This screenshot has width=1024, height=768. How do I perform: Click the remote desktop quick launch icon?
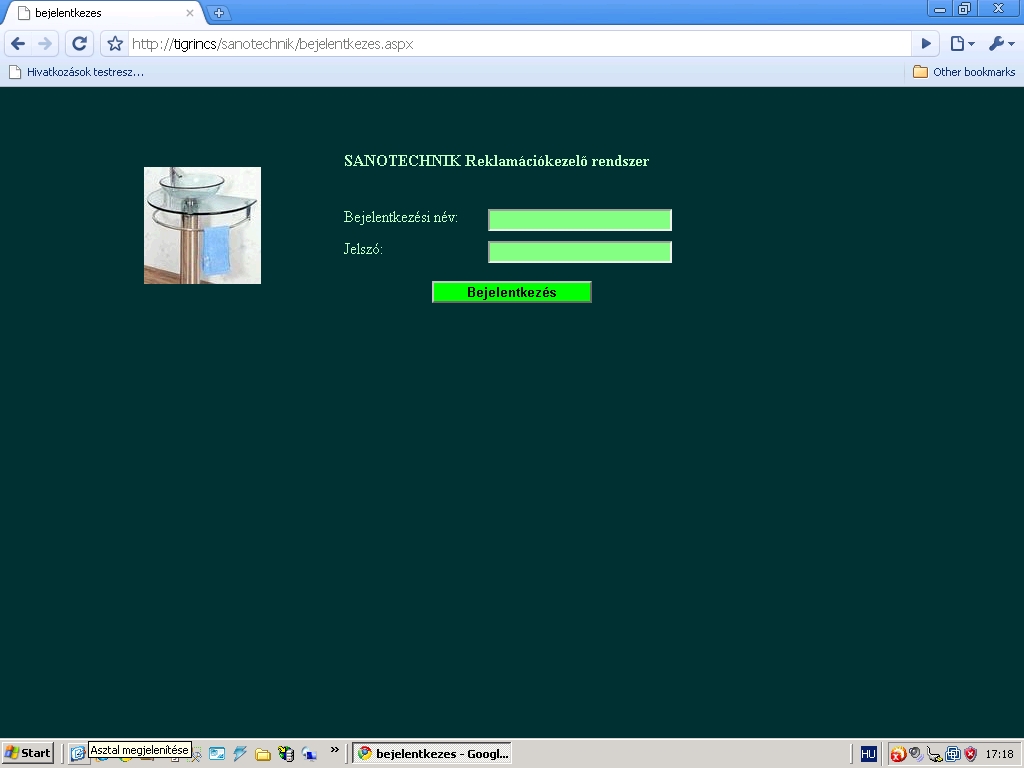[x=309, y=754]
